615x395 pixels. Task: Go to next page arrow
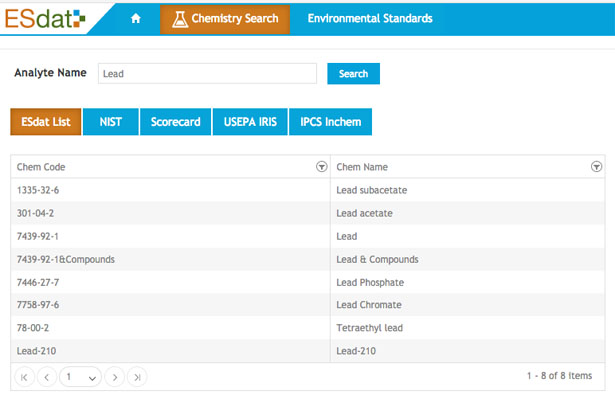click(x=115, y=377)
